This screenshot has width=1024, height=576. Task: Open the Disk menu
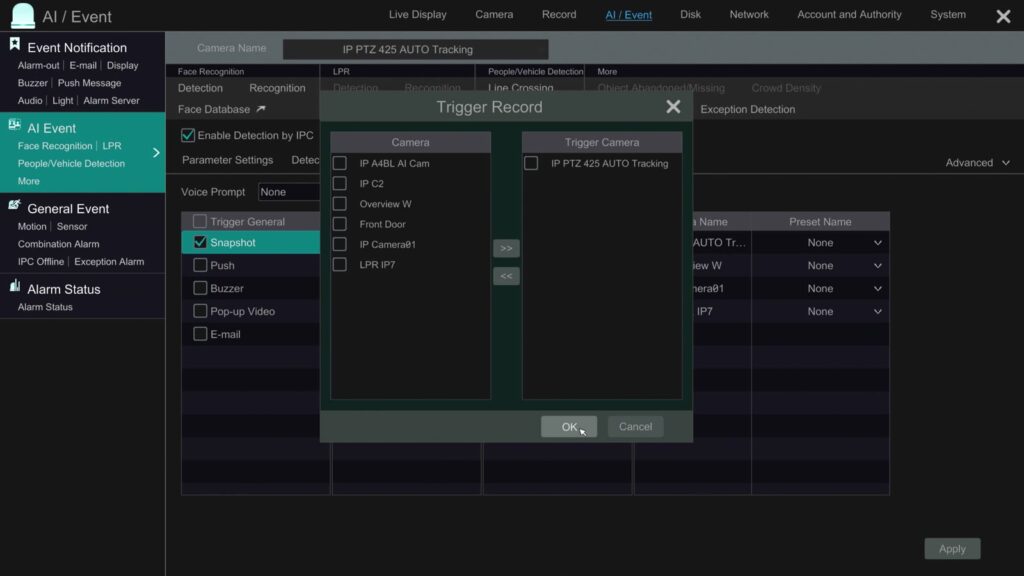point(690,14)
